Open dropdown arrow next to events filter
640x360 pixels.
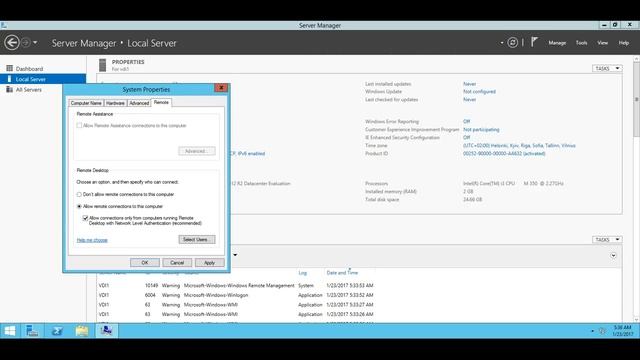235,255
